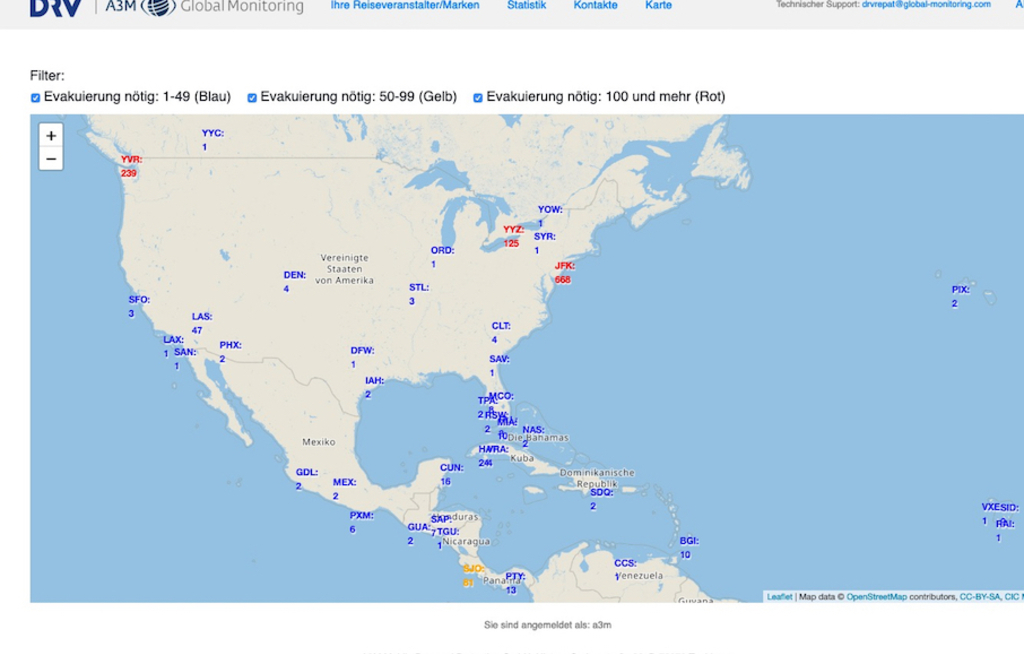This screenshot has width=1024, height=654.
Task: Click the BGI marker showing 10
Action: pos(689,548)
